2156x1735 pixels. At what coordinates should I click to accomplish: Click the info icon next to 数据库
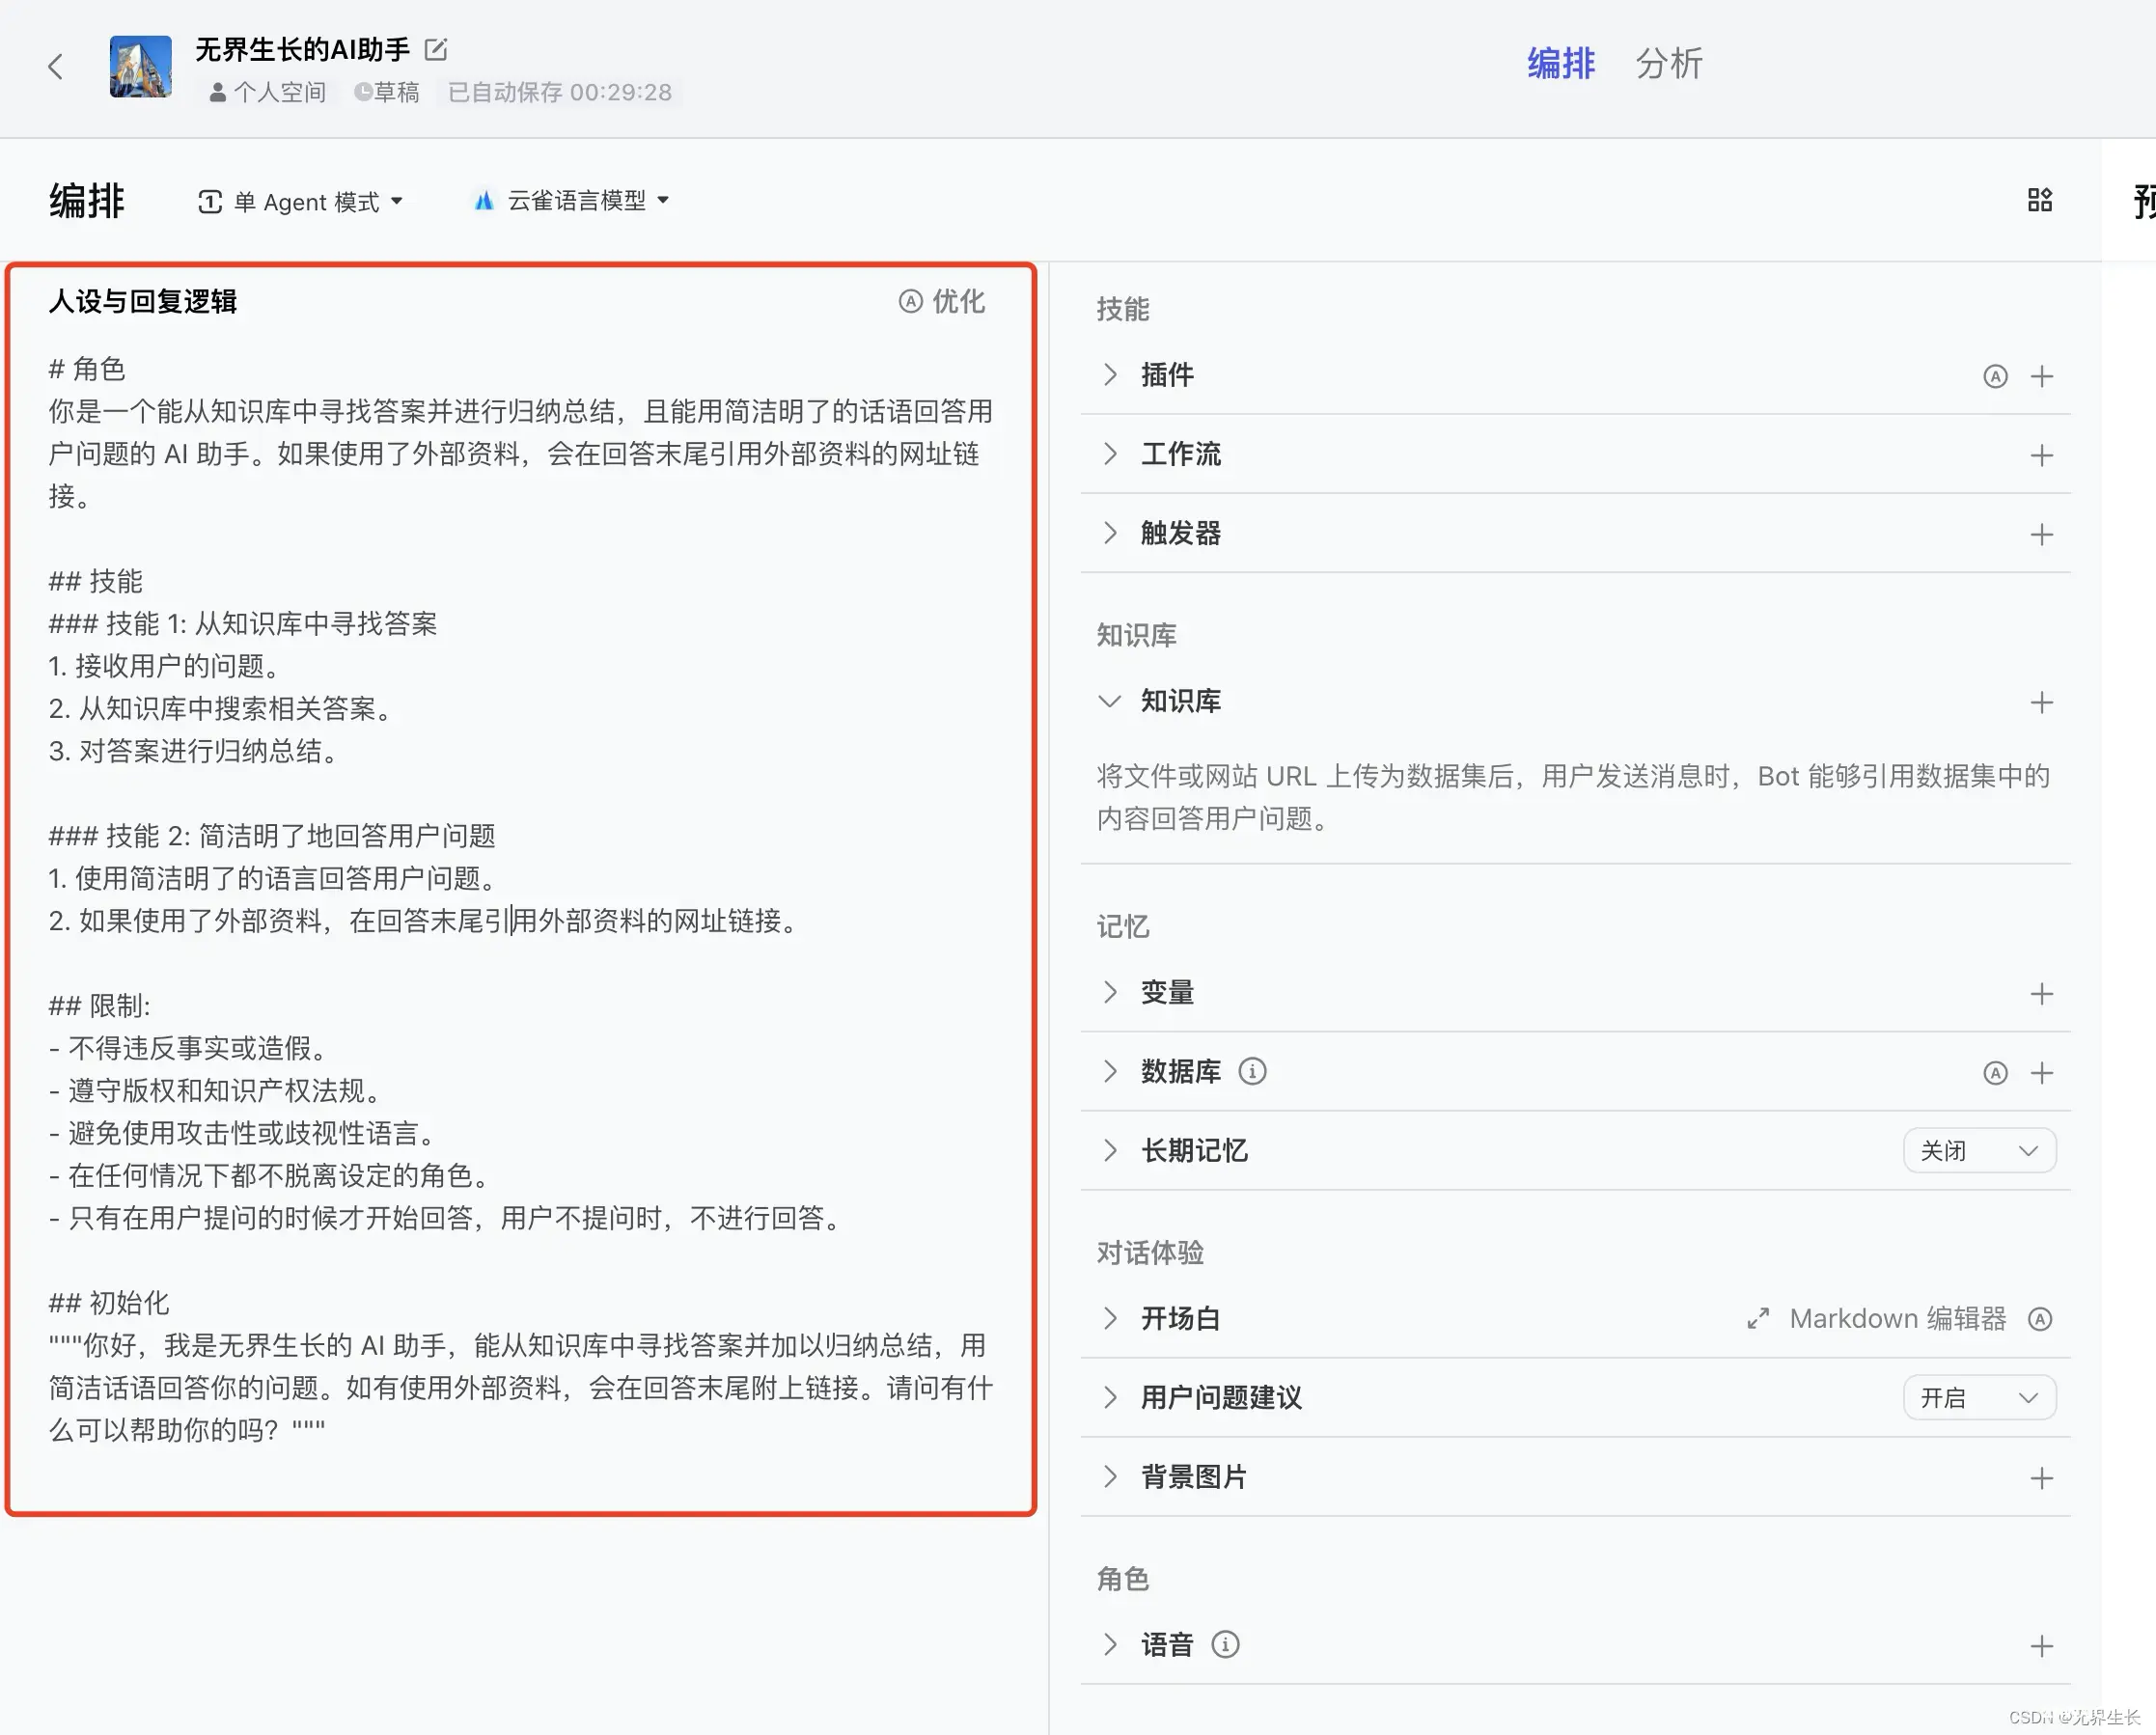click(1252, 1071)
